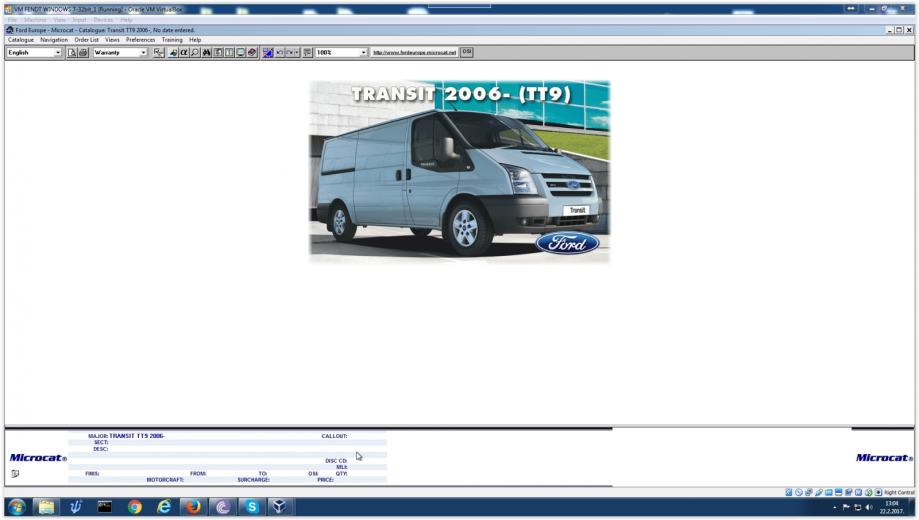This screenshot has height=520, width=919.
Task: Click the print preview icon in toolbar
Action: [x=72, y=52]
